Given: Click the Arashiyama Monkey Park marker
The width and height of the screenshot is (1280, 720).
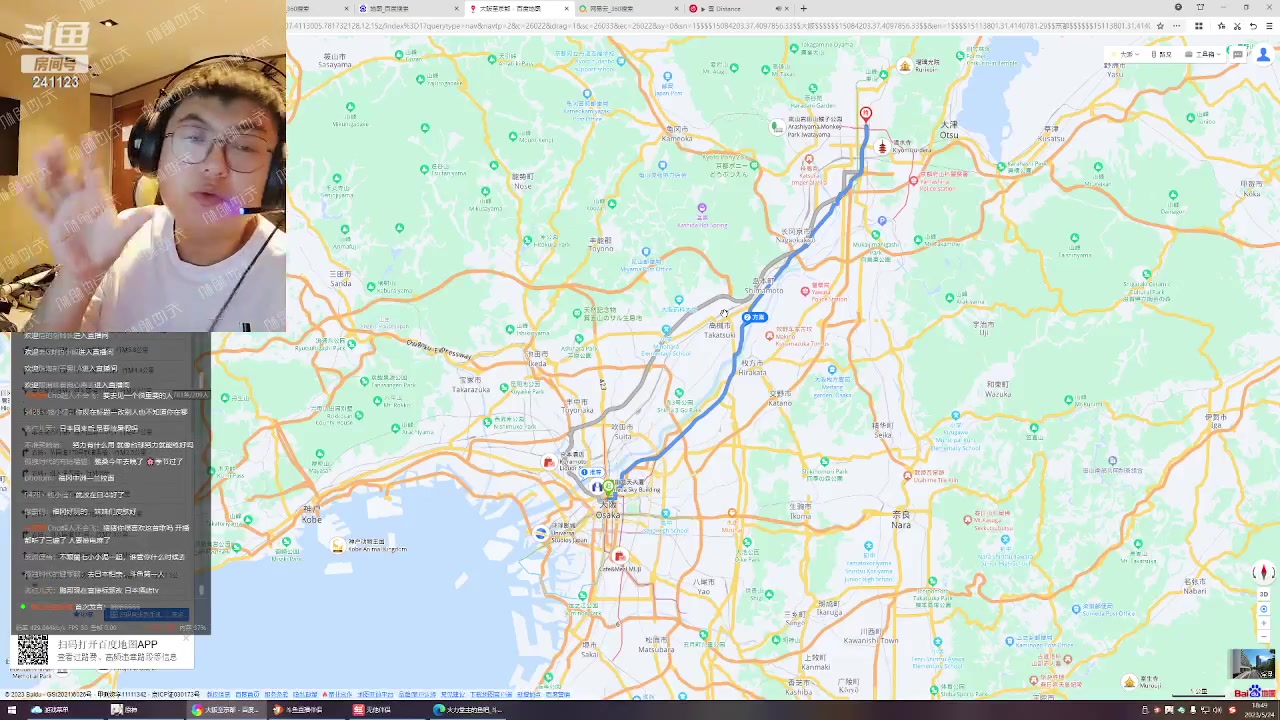Looking at the screenshot, I should tap(777, 126).
